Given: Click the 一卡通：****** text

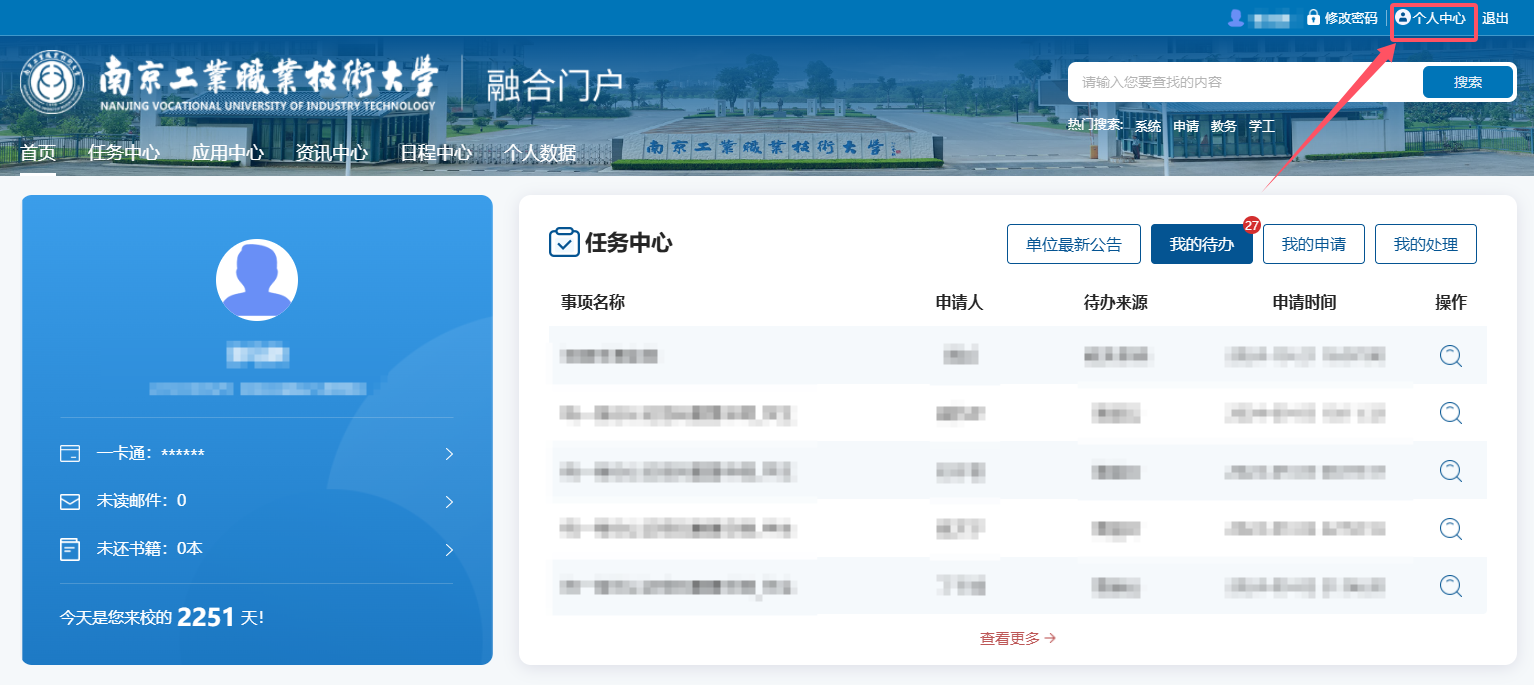Looking at the screenshot, I should pyautogui.click(x=151, y=454).
